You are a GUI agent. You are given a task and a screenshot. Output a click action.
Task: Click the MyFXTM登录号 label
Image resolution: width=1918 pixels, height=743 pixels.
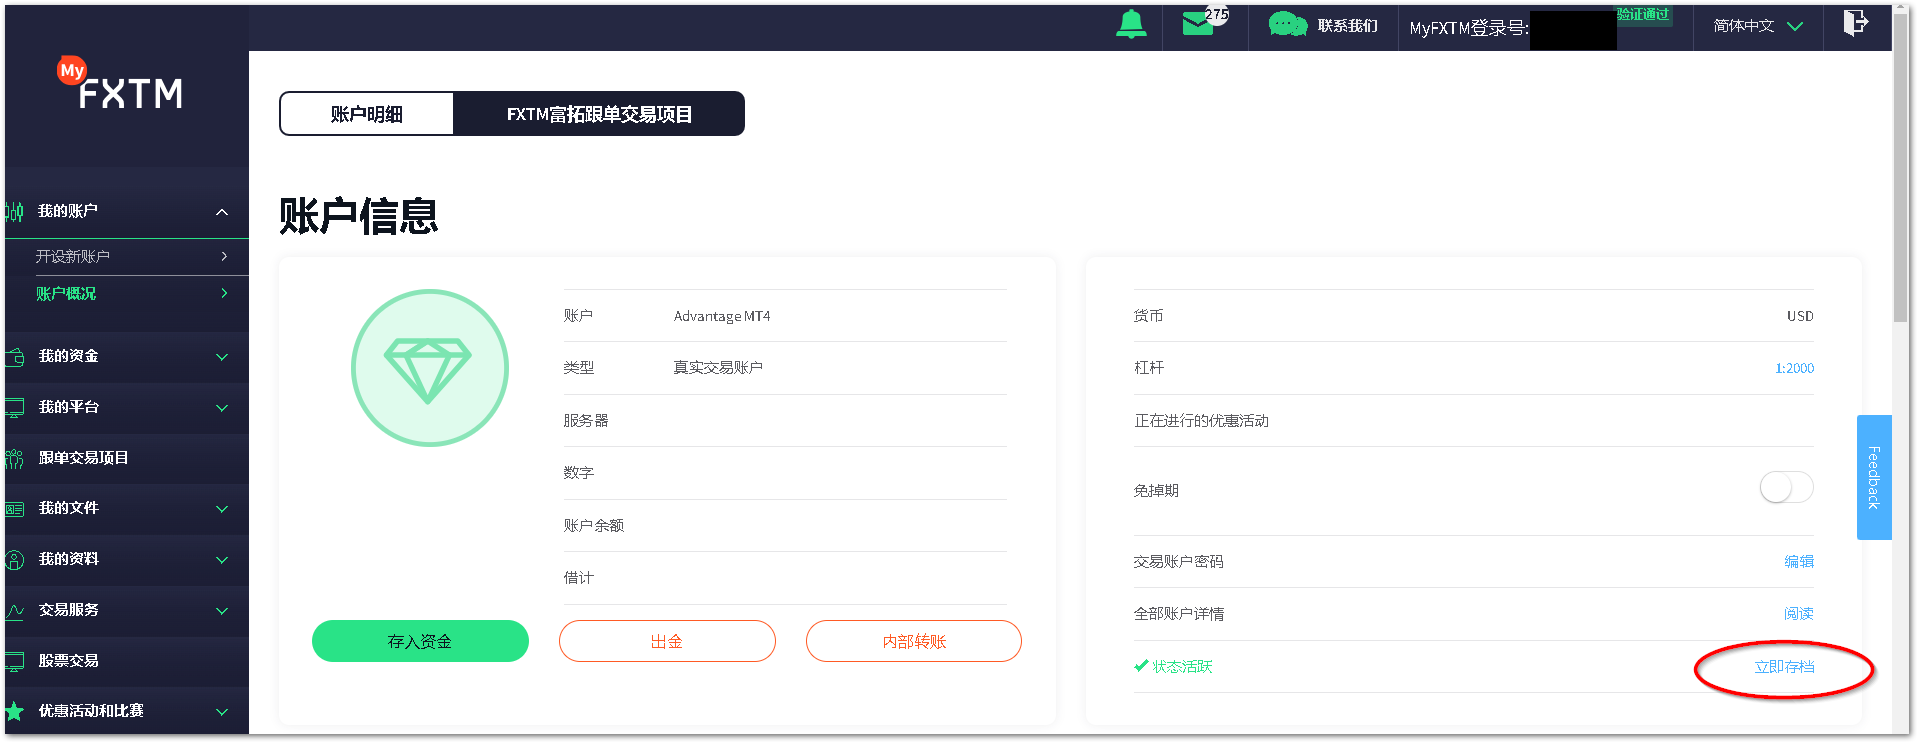pos(1469,28)
